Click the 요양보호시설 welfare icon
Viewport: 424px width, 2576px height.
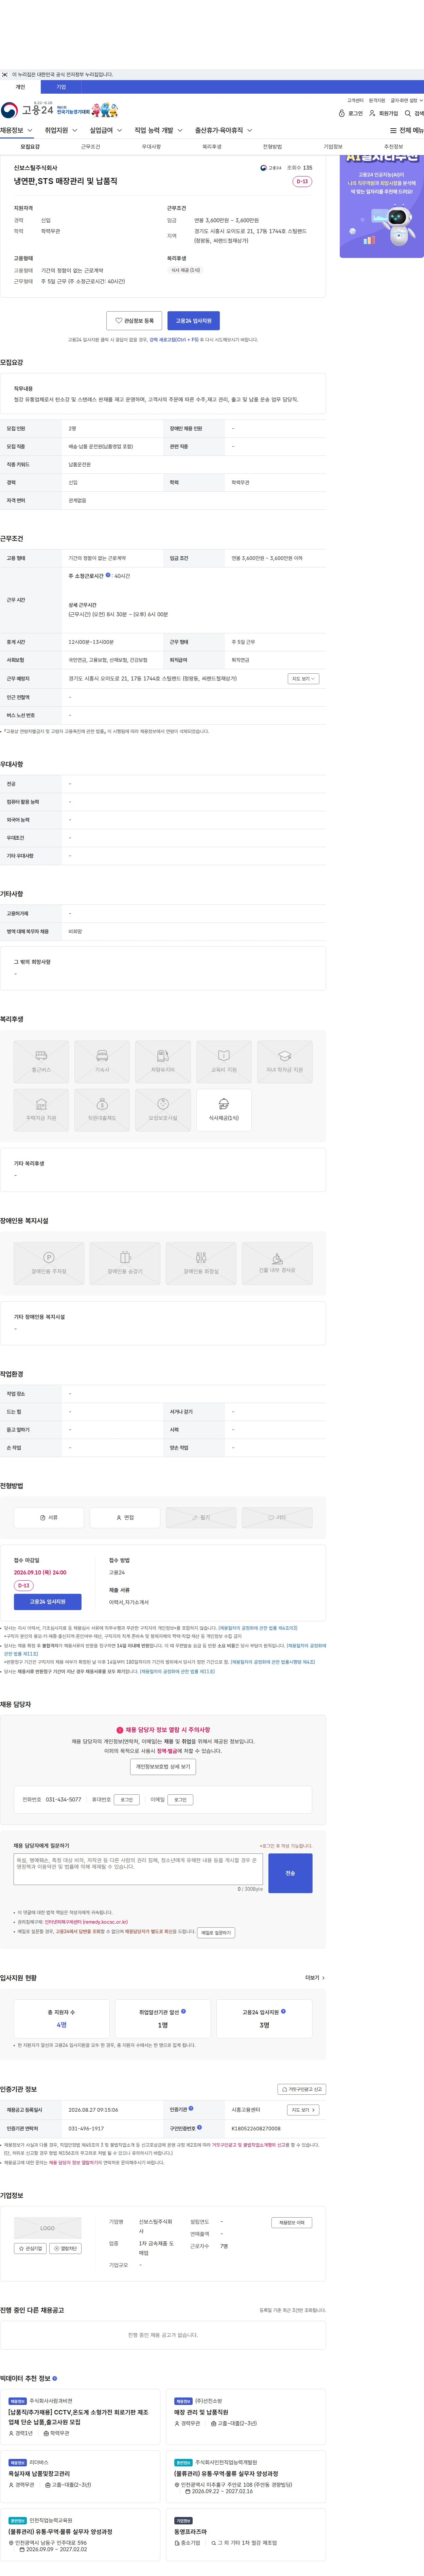(163, 1110)
